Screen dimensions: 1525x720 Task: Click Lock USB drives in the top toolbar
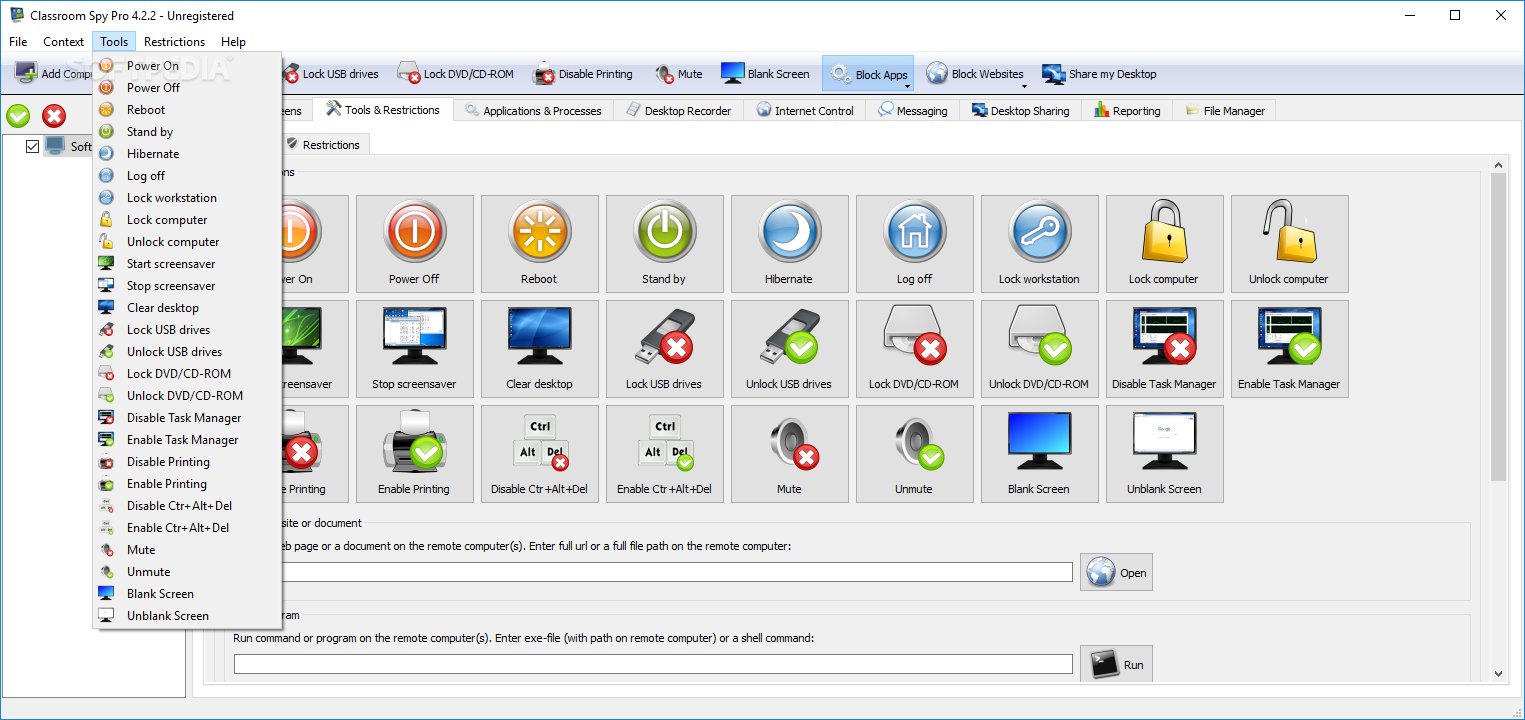(x=330, y=74)
